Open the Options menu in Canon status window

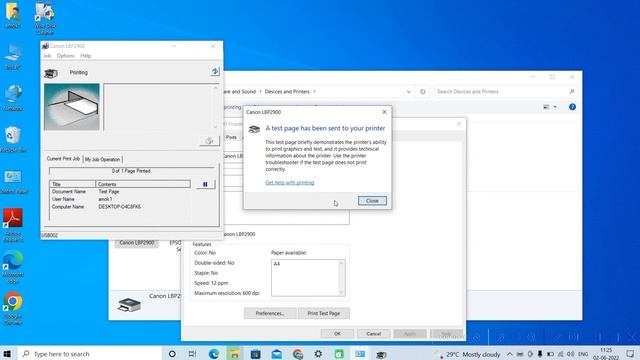pos(66,56)
